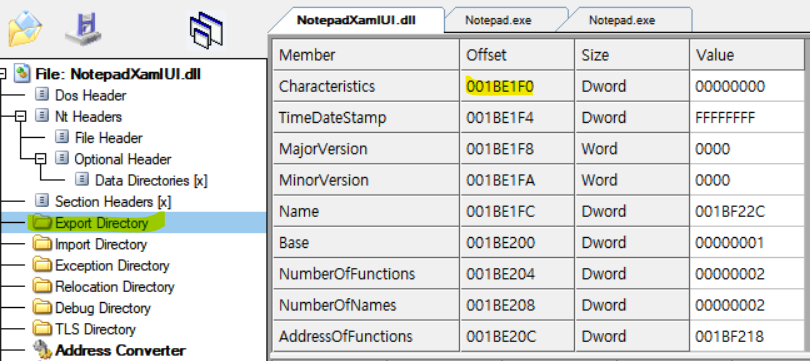The height and width of the screenshot is (361, 810).
Task: Select the TimeDateStamp member cell
Action: coord(366,118)
